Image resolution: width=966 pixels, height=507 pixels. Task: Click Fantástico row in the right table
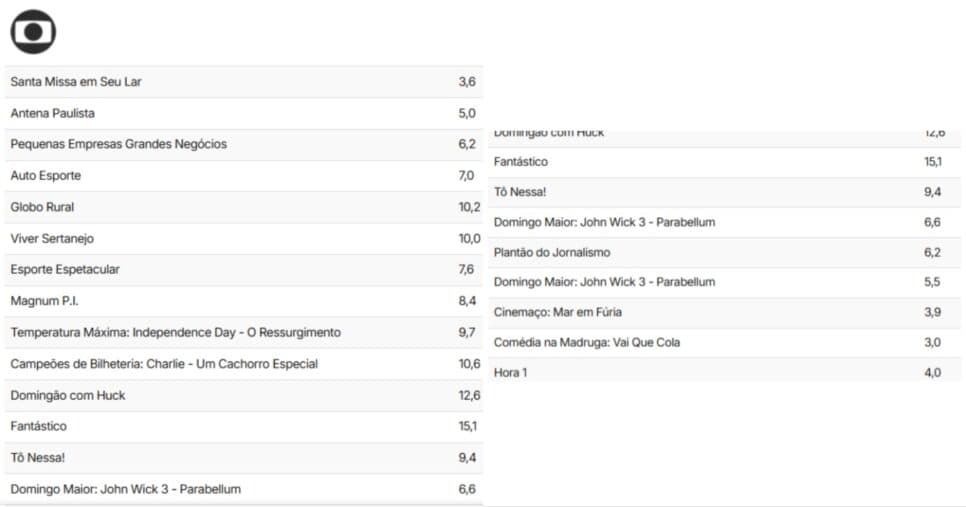tap(724, 162)
